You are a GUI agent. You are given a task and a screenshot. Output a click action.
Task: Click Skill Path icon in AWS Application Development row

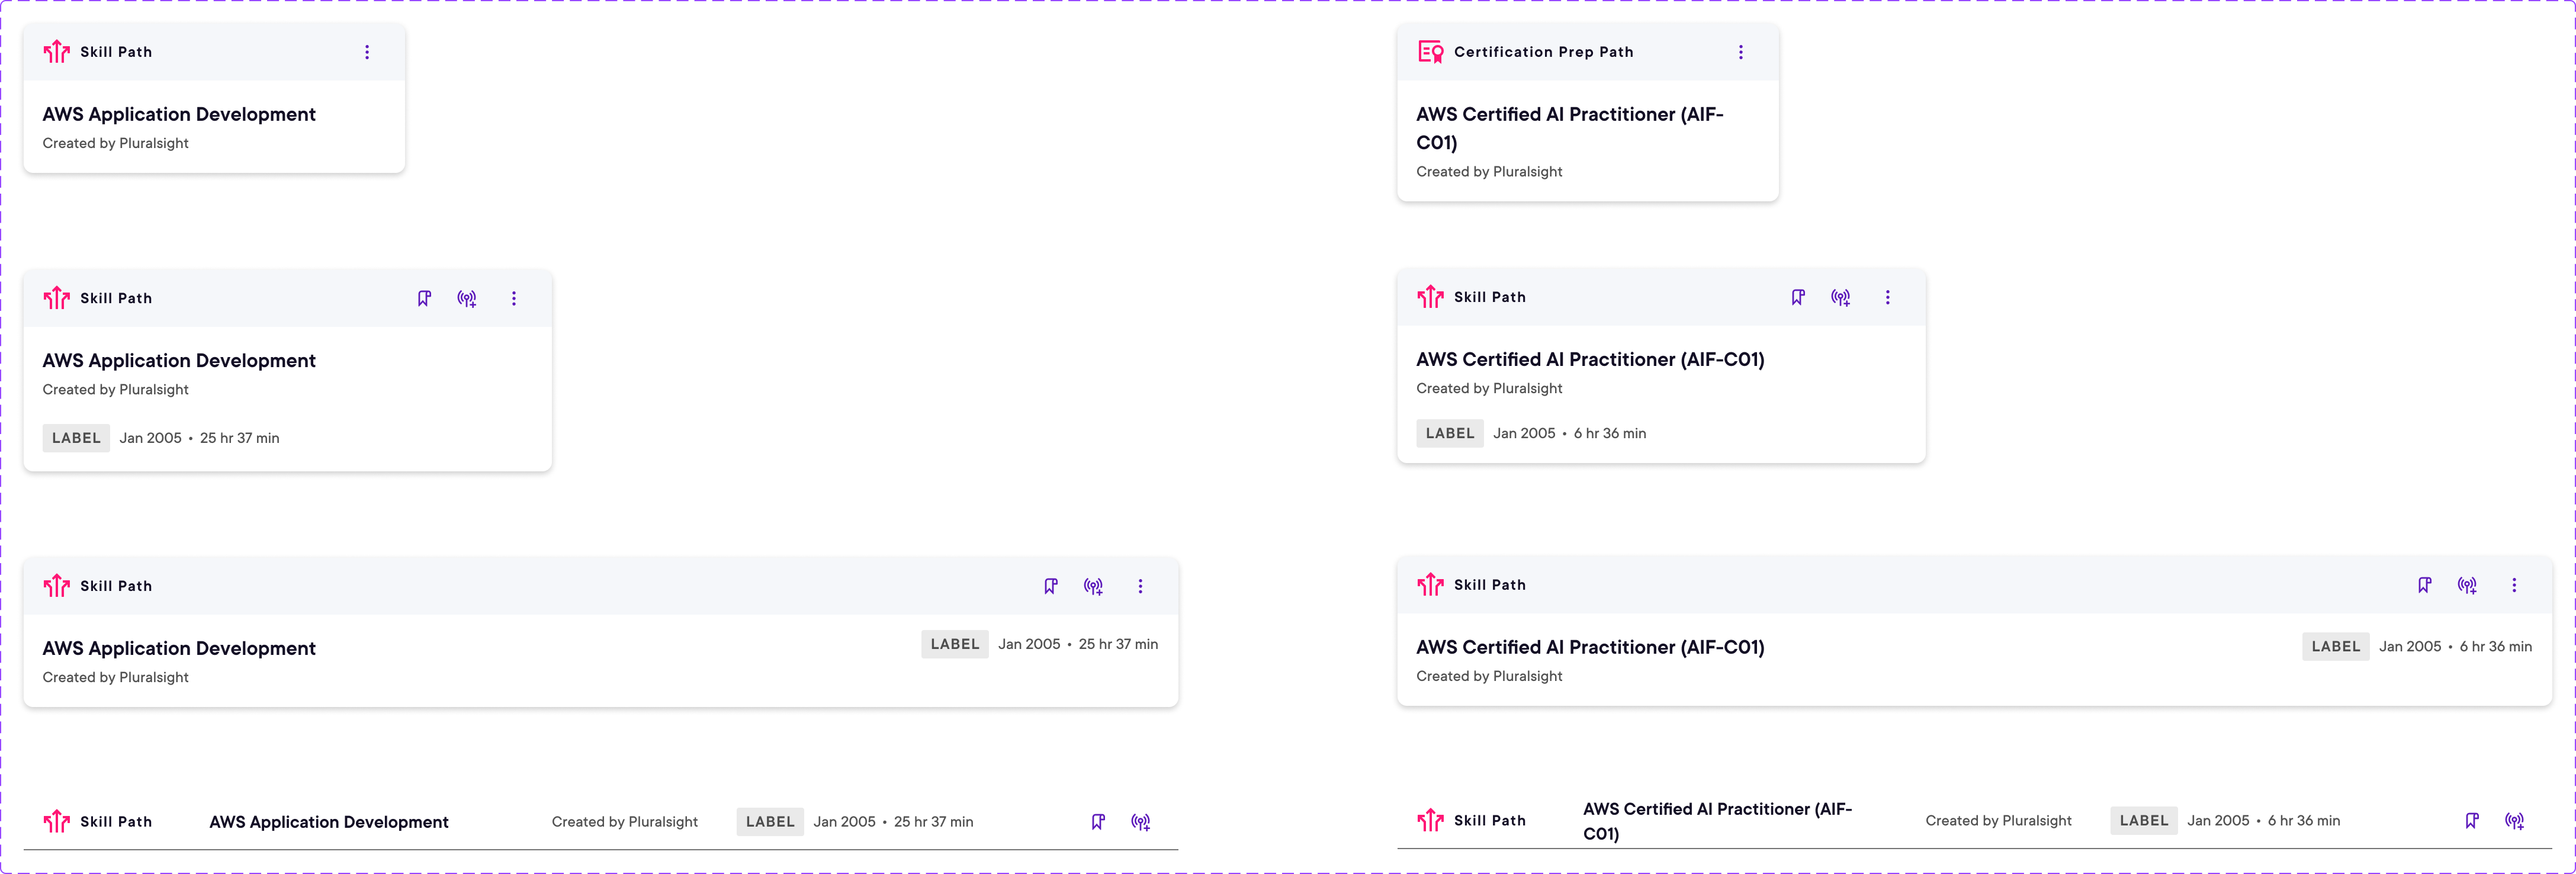click(57, 822)
